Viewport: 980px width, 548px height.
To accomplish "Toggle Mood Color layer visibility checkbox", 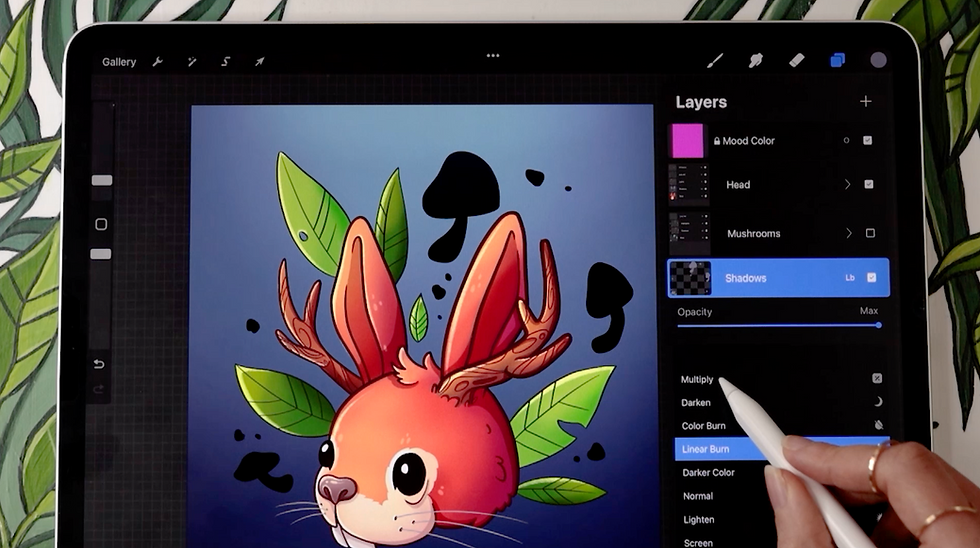I will click(x=868, y=141).
